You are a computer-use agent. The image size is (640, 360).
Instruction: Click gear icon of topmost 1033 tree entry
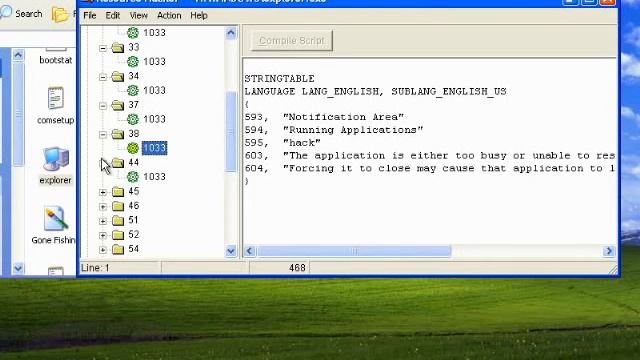(133, 33)
